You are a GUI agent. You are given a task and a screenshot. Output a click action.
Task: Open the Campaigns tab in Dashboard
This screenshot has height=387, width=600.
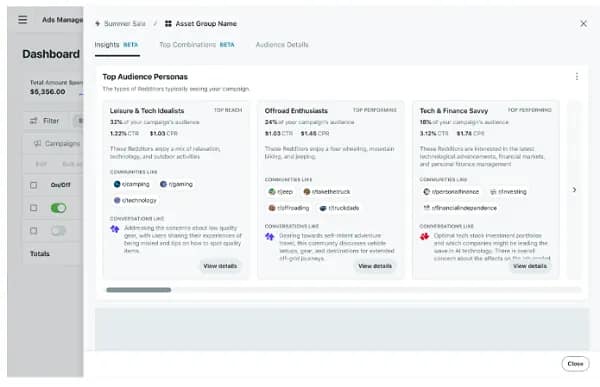[57, 144]
